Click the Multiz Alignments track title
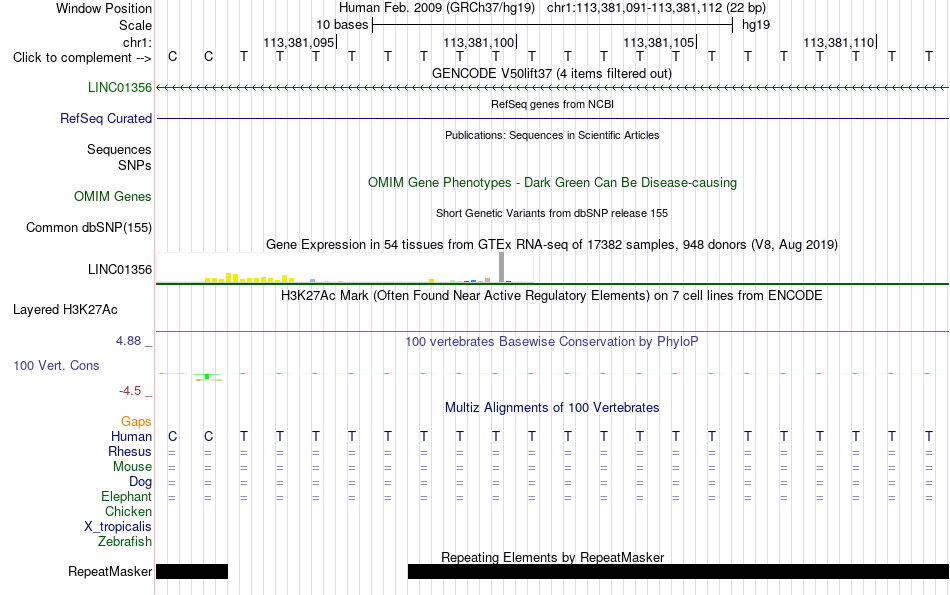The height and width of the screenshot is (595, 950). 552,408
